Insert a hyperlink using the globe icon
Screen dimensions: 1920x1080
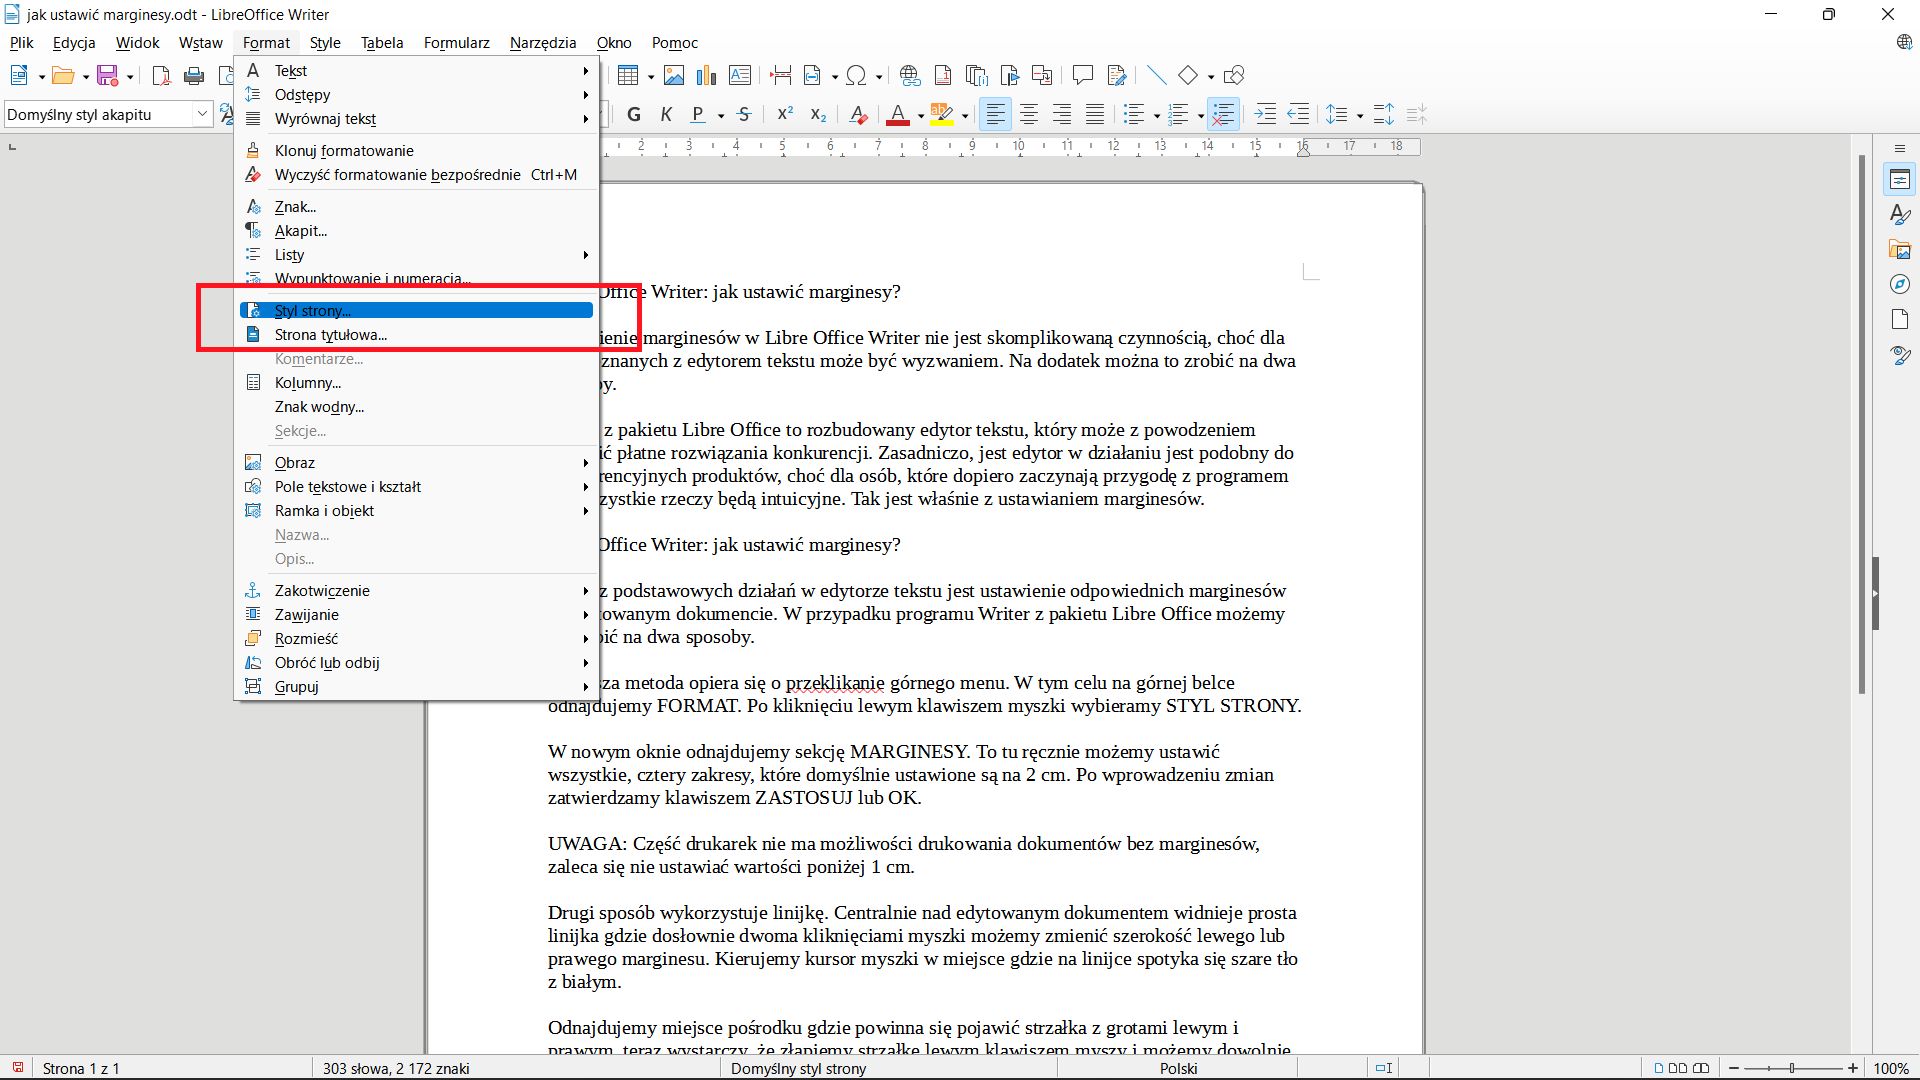[x=909, y=75]
